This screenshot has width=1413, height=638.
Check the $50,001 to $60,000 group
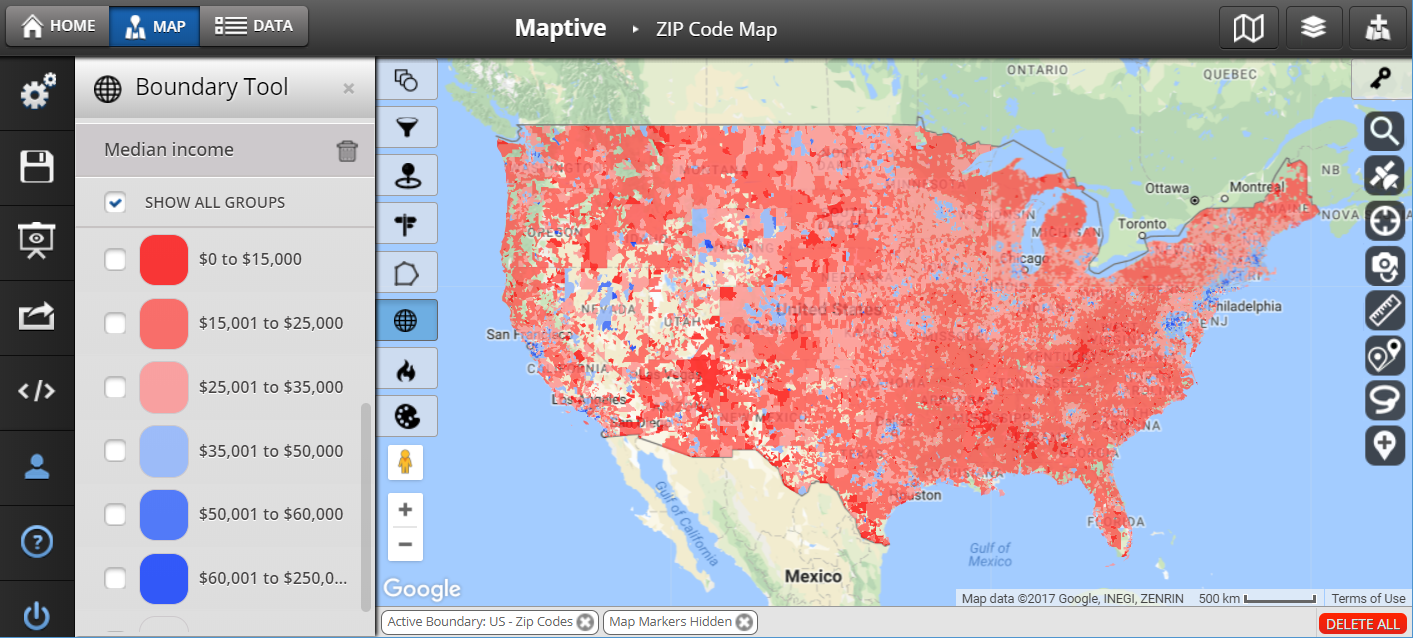[116, 515]
